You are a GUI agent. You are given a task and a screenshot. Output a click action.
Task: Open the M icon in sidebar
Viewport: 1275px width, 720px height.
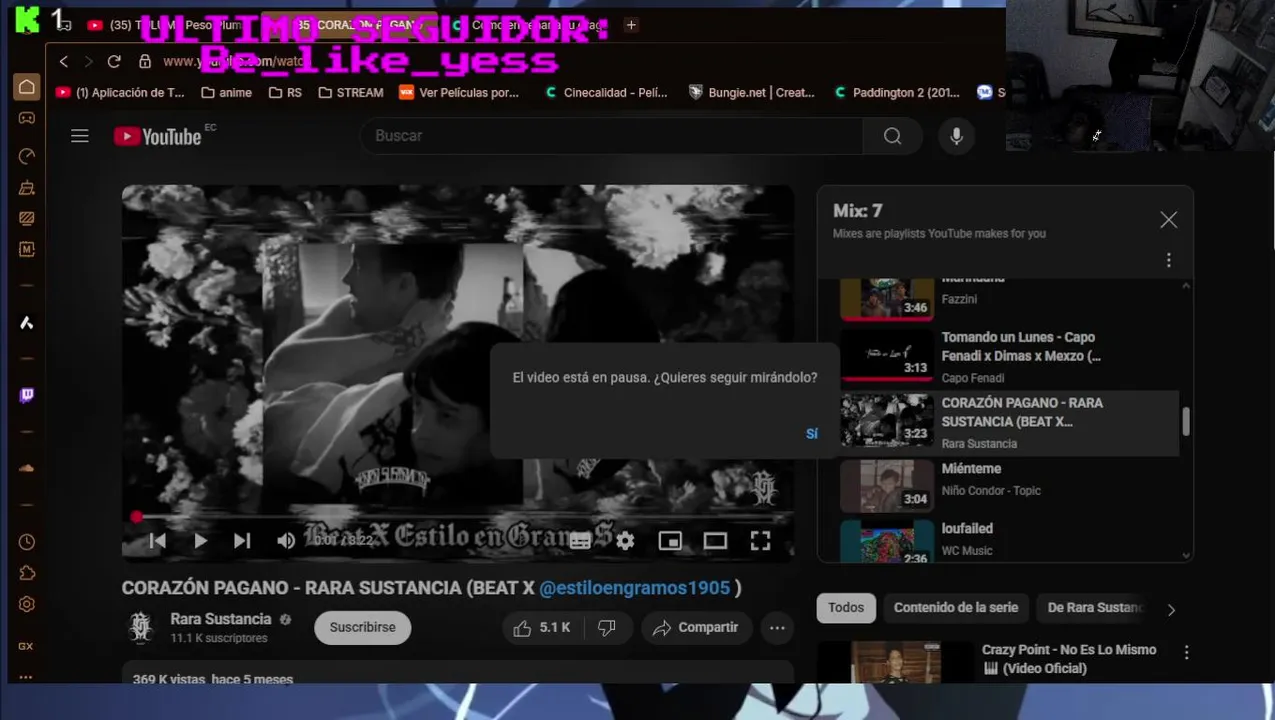point(27,249)
